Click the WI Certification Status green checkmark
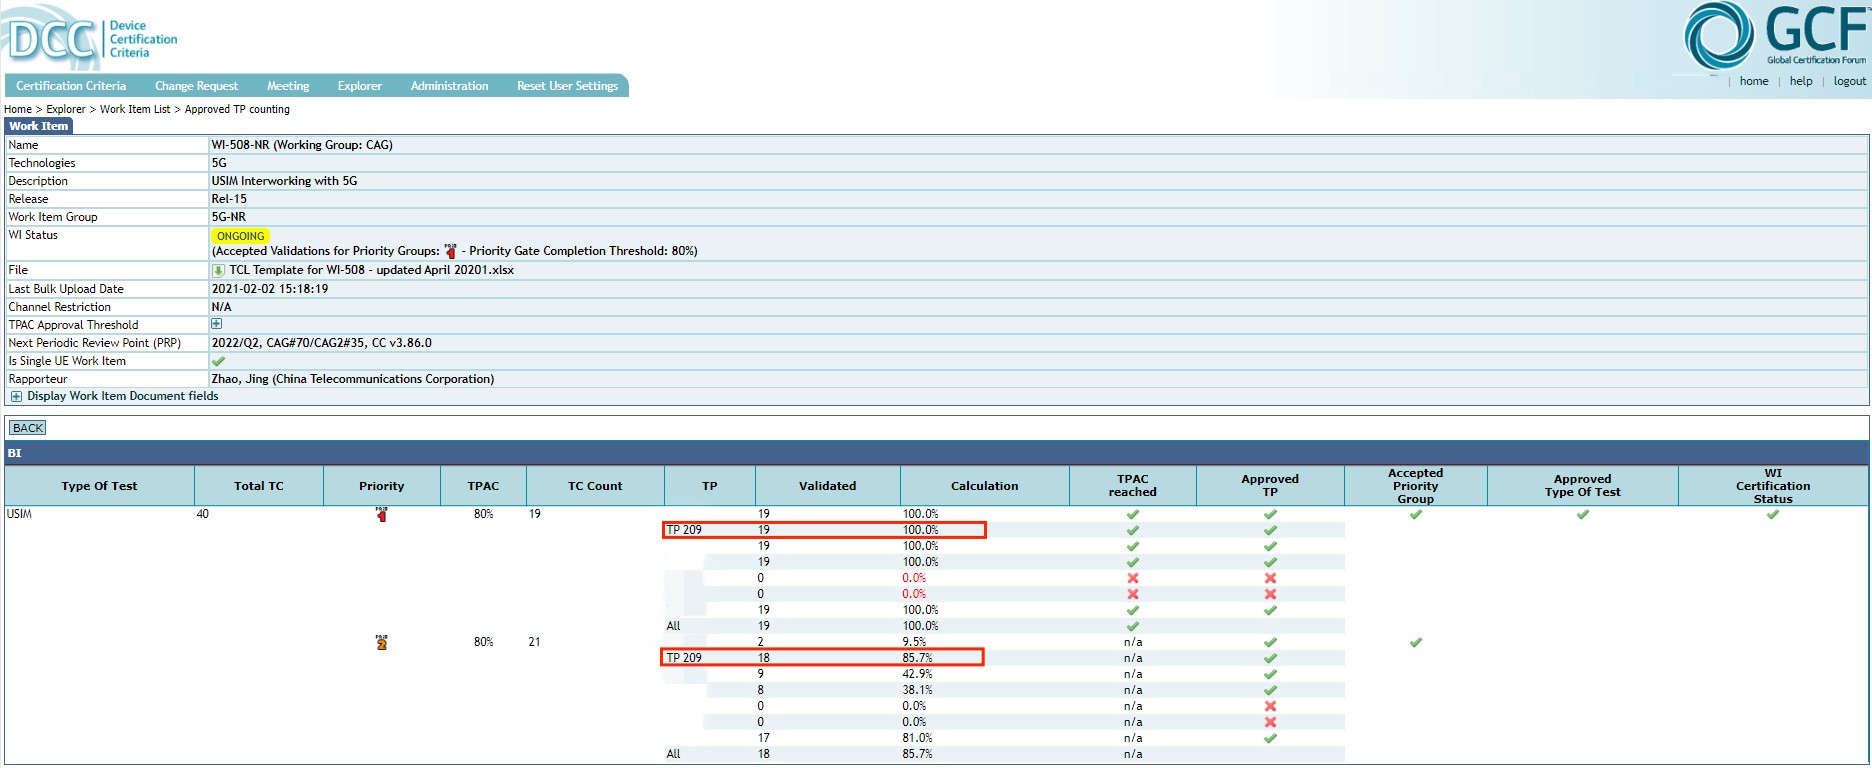Screen dimensions: 1872x768 point(1772,515)
